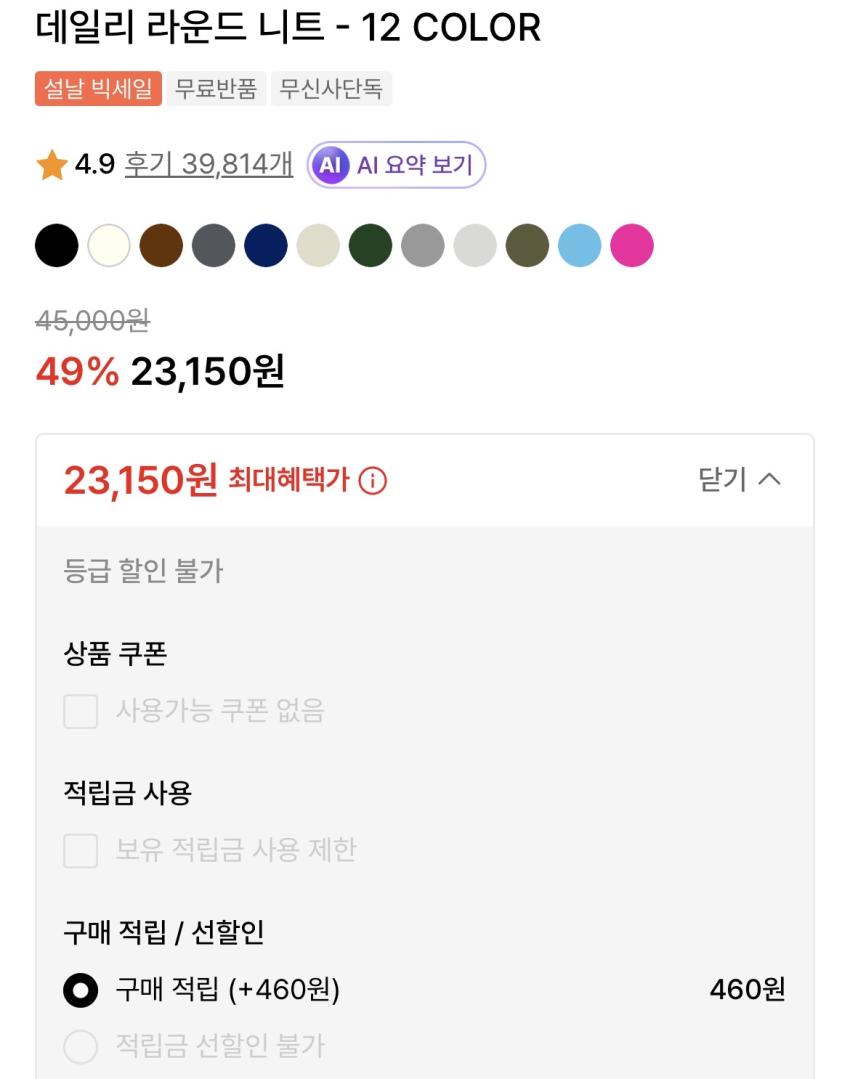Collapse benefit panel with 닫기 chevron
Viewport: 850px width, 1079px height.
tap(739, 480)
